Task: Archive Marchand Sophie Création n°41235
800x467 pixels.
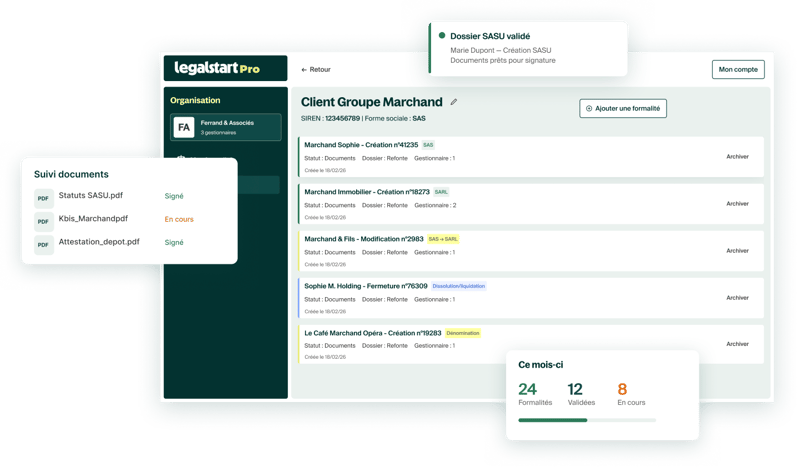Action: pos(737,157)
